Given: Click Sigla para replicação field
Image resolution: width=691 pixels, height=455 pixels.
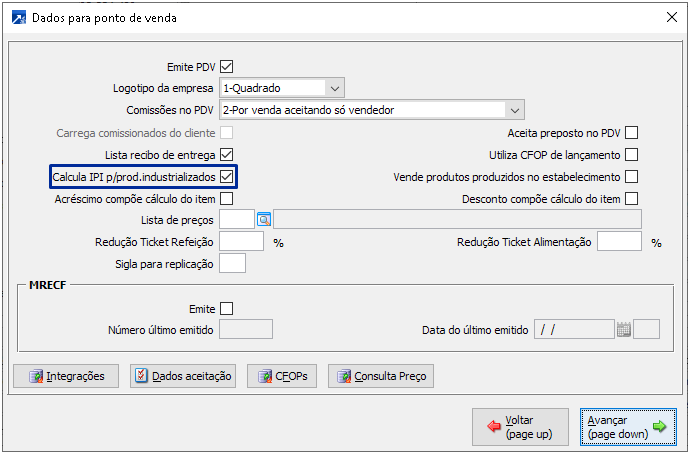Looking at the screenshot, I should pos(232,264).
